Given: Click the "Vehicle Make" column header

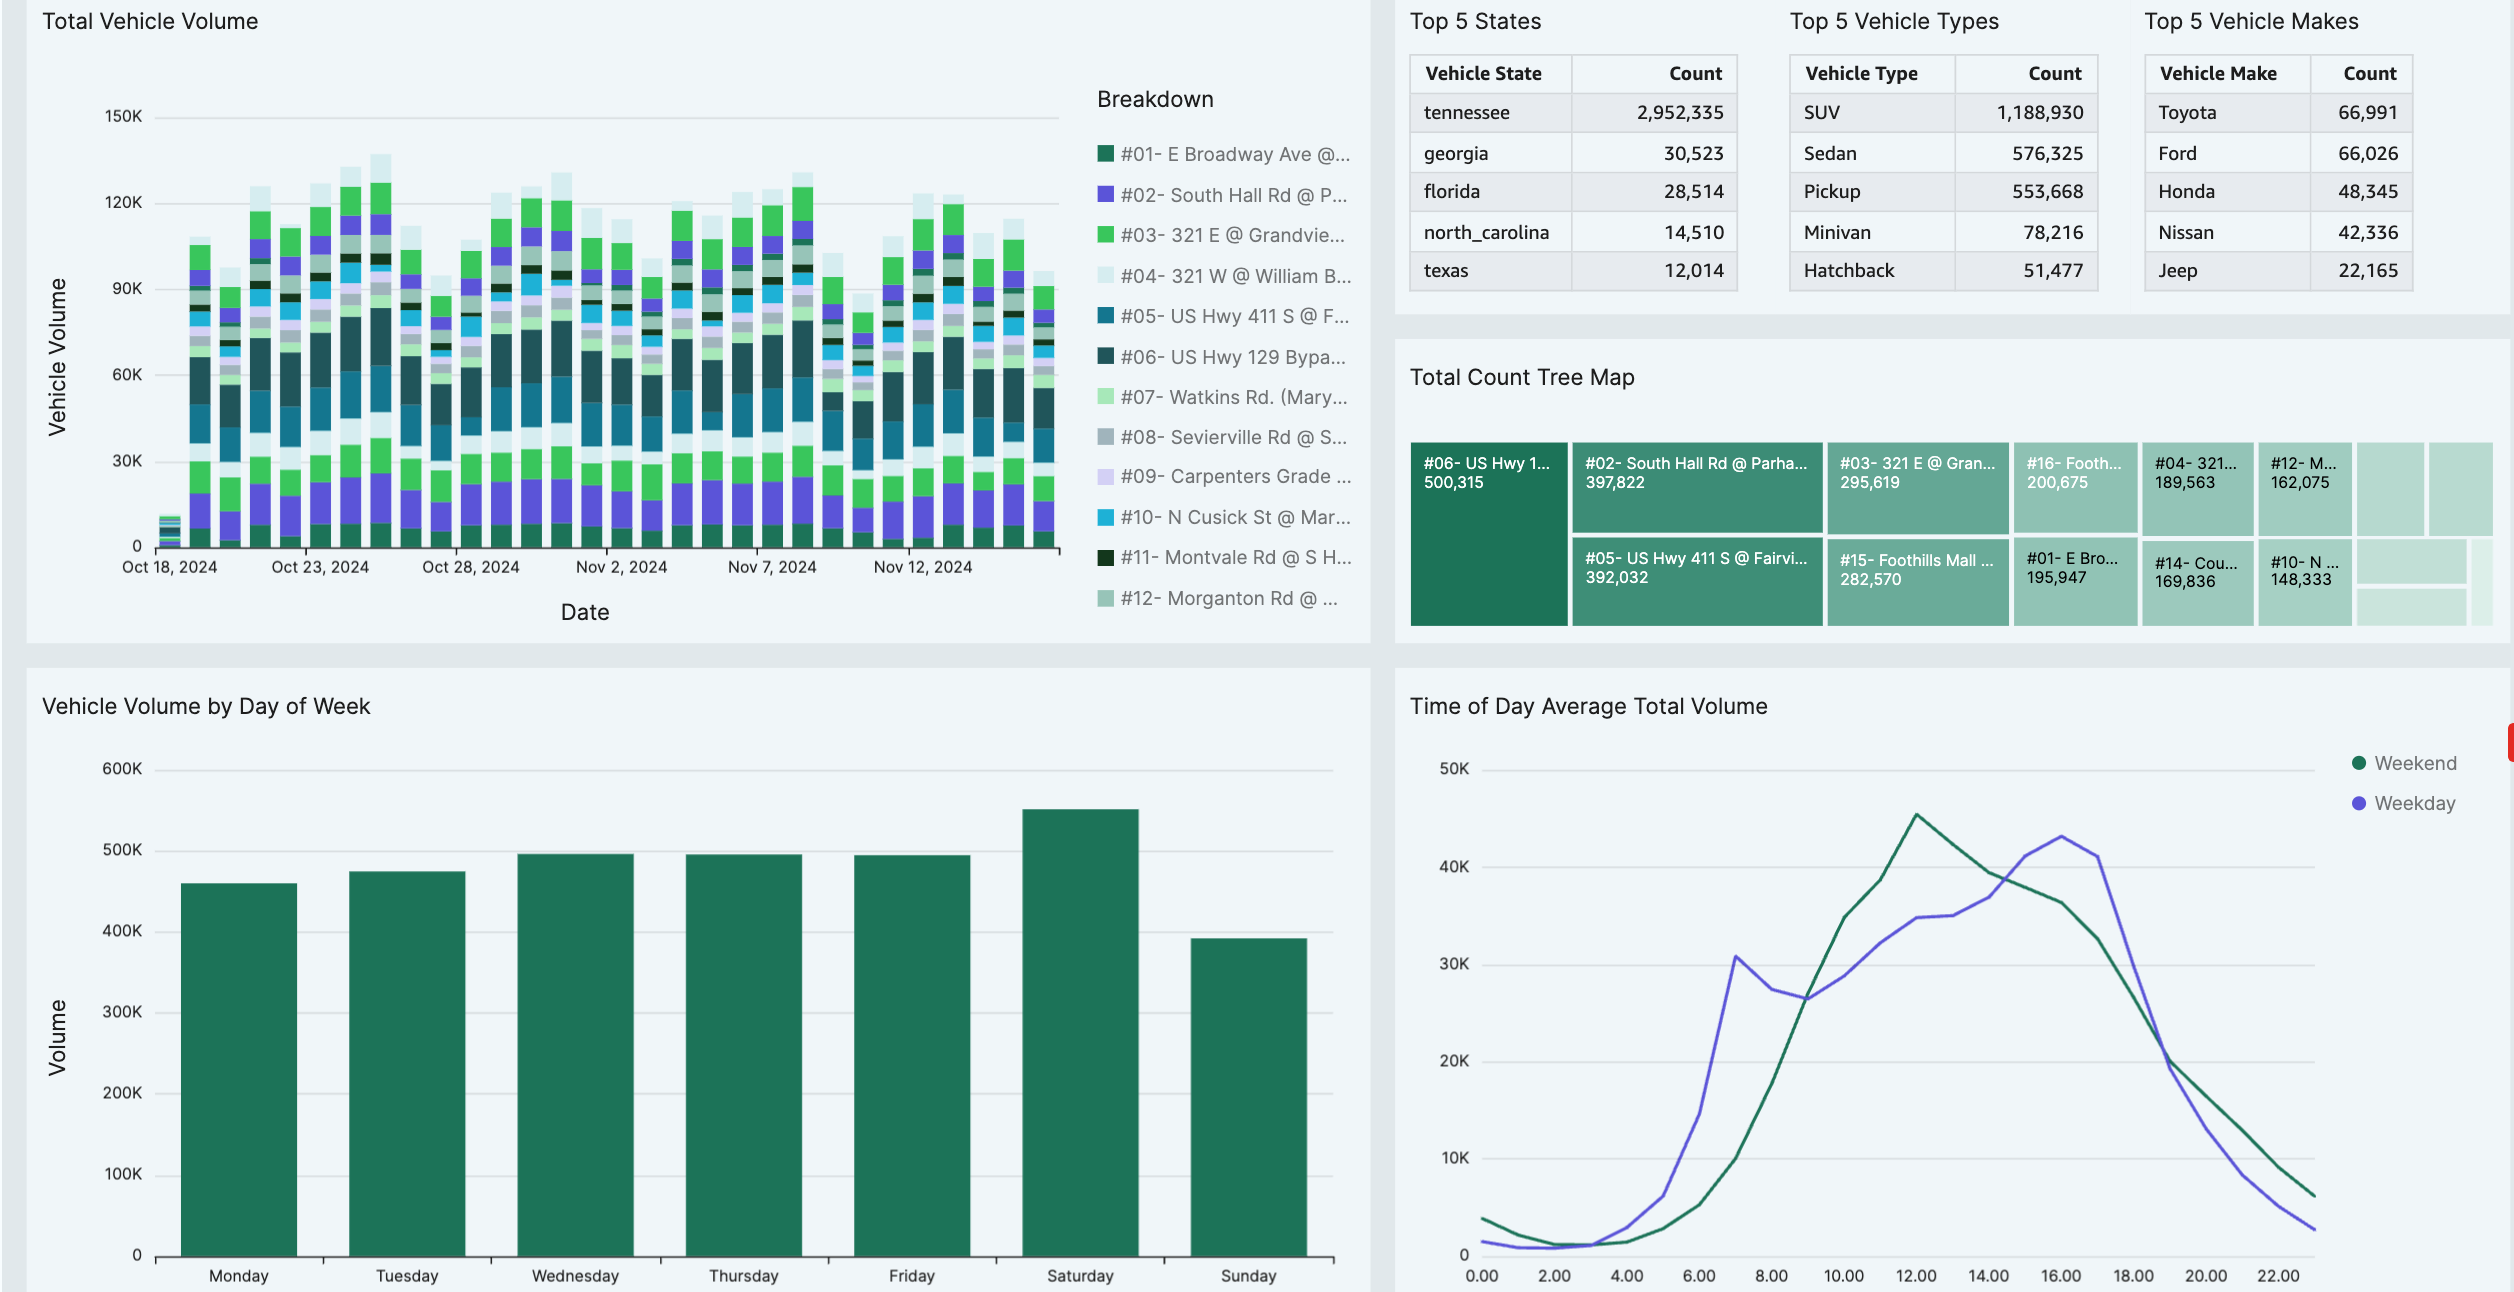Looking at the screenshot, I should coord(2218,73).
